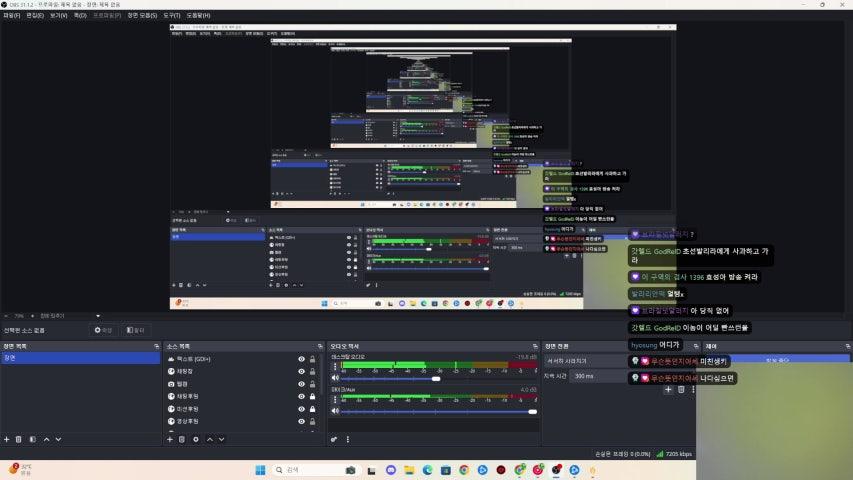Hide the 채팅창 source
853x480 pixels.
pyautogui.click(x=301, y=371)
